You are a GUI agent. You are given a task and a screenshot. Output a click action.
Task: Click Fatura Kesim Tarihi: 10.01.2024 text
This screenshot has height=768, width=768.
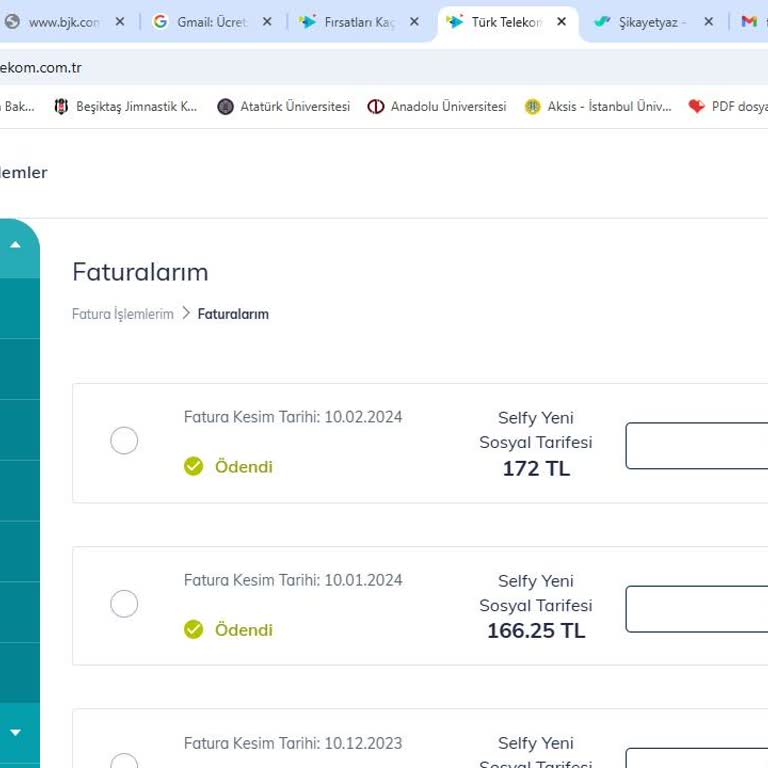pos(293,580)
